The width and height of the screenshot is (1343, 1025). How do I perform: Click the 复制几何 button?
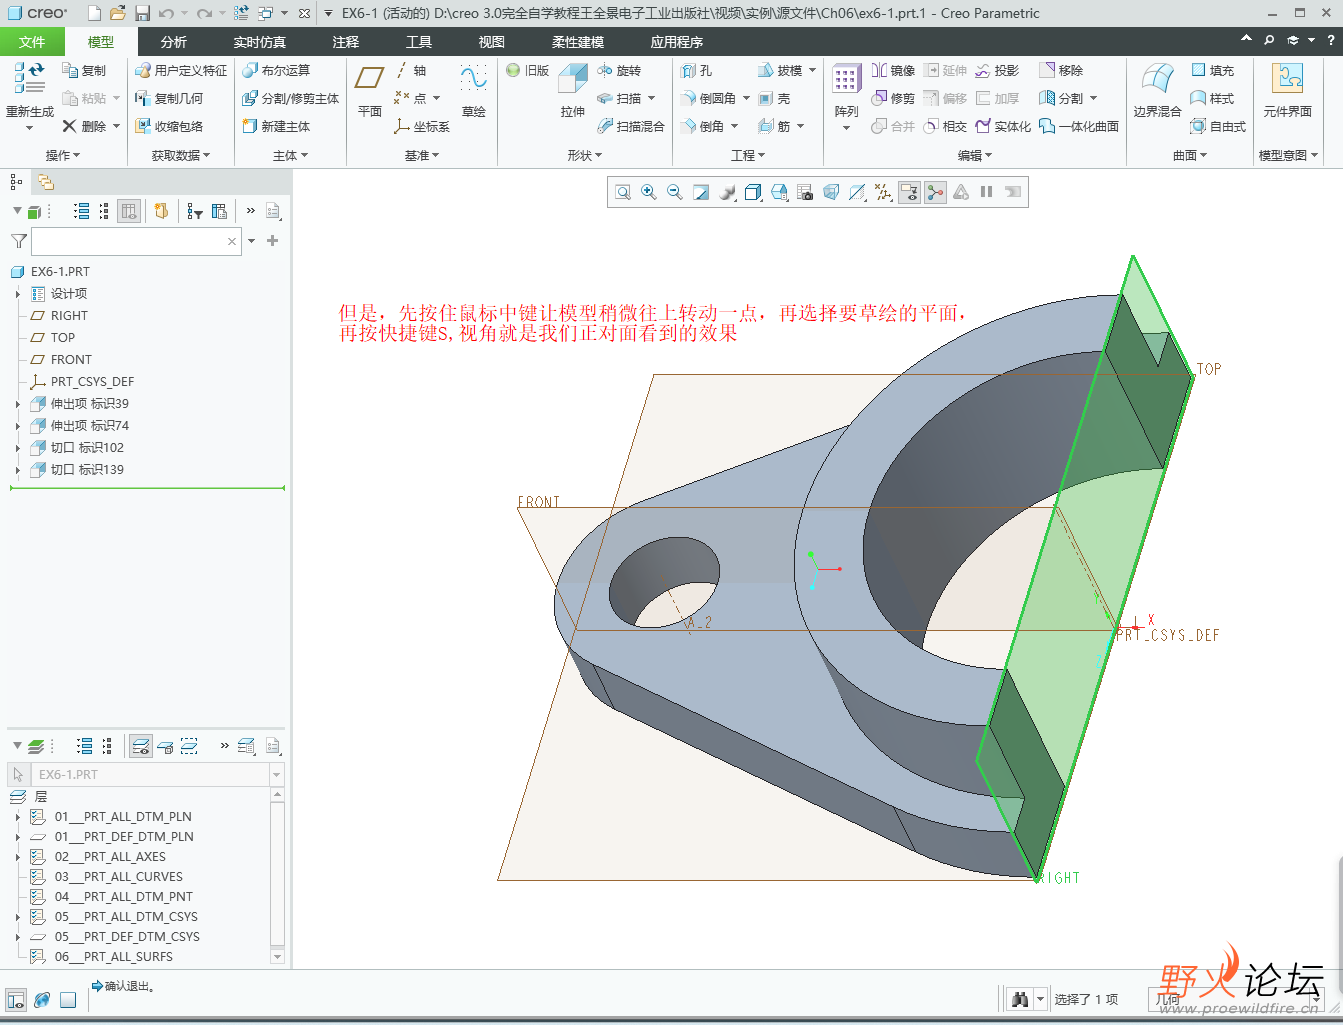click(169, 98)
